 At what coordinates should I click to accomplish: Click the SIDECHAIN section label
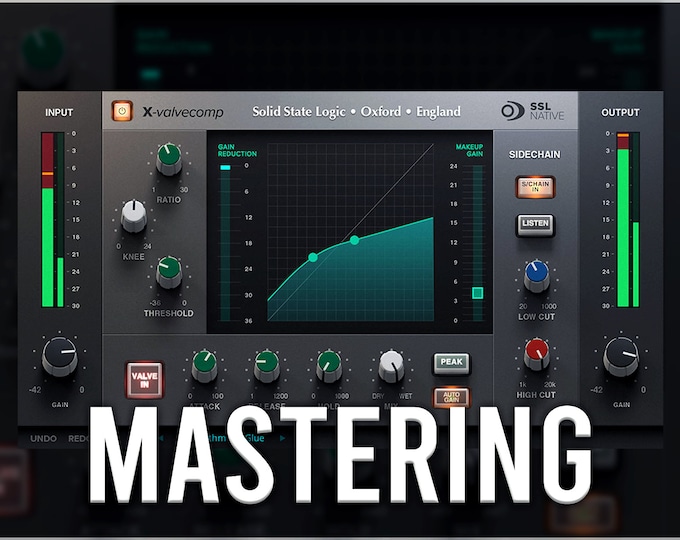click(534, 154)
